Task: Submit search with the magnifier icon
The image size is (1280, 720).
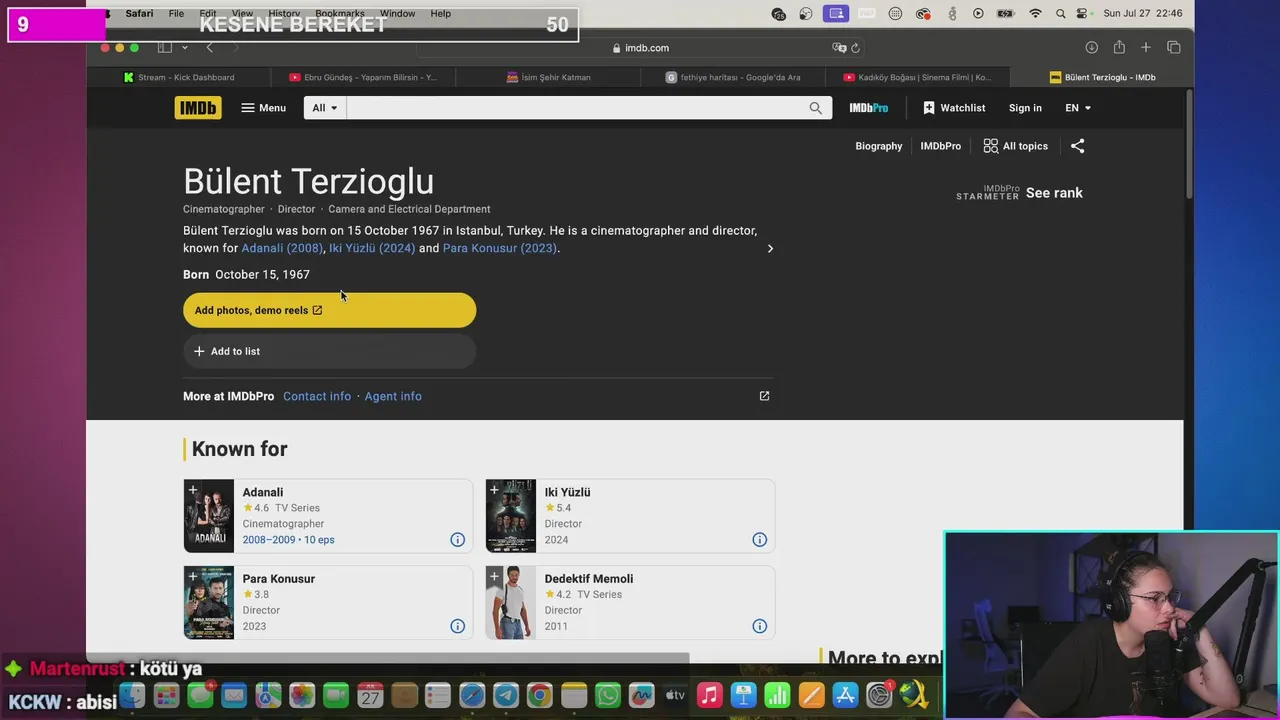Action: coord(816,108)
